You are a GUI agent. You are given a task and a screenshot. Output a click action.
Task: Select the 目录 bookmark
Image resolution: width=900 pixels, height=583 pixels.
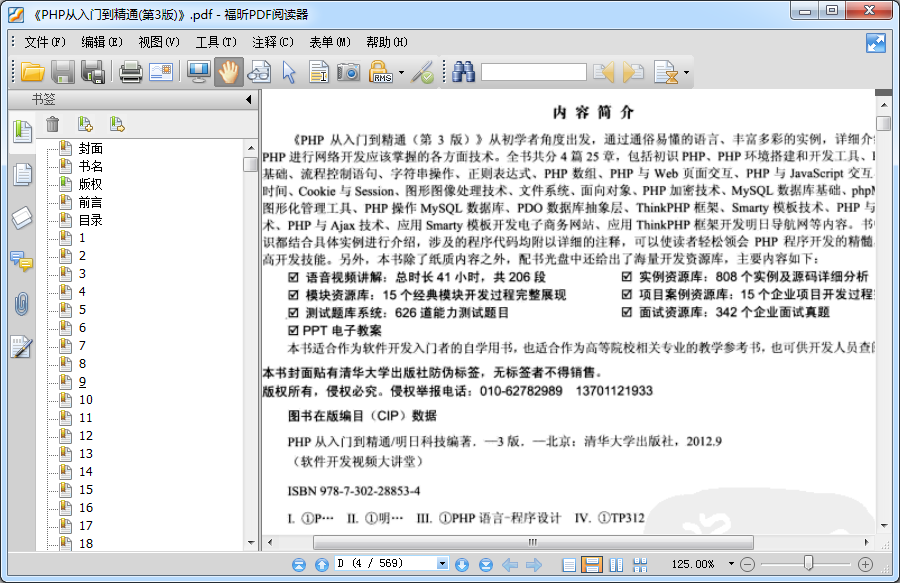90,220
